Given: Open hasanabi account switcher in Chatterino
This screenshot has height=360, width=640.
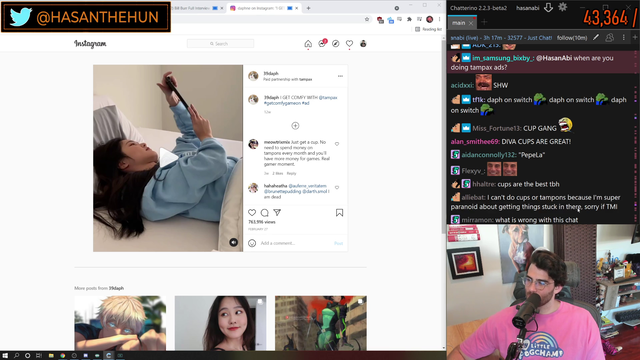Looking at the screenshot, I should [x=527, y=8].
